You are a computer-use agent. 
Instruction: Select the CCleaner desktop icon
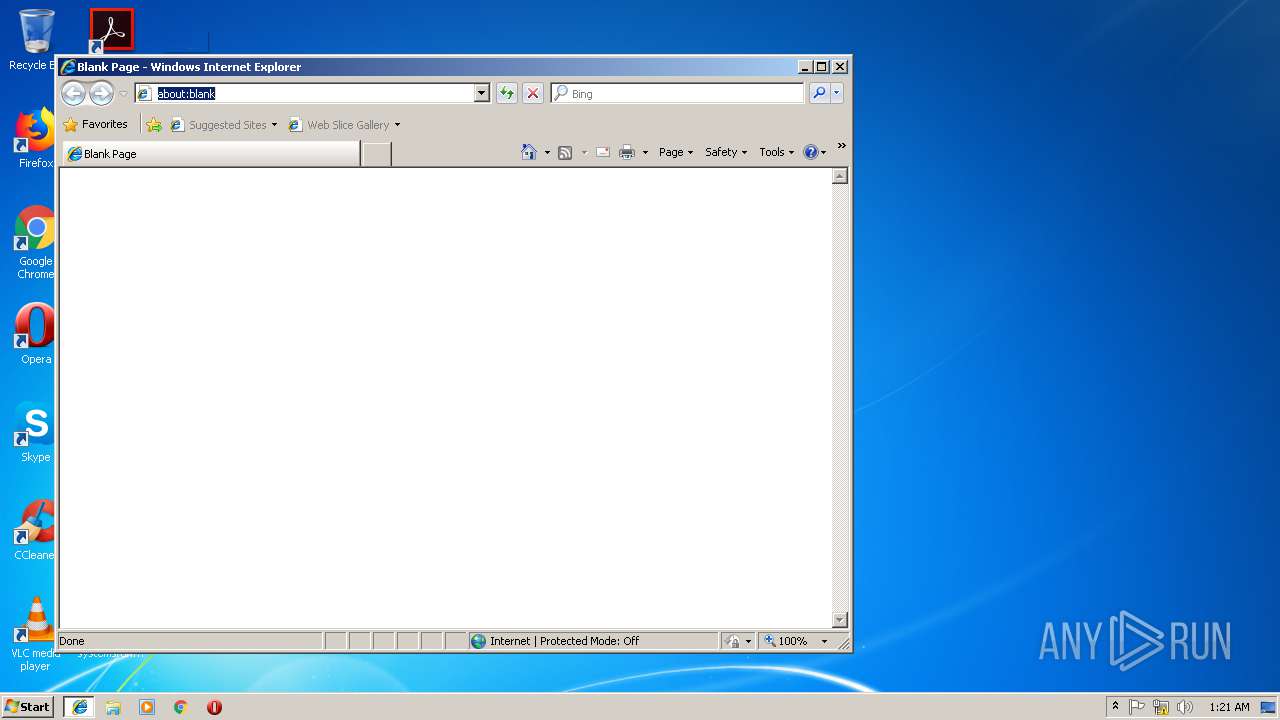[x=35, y=530]
